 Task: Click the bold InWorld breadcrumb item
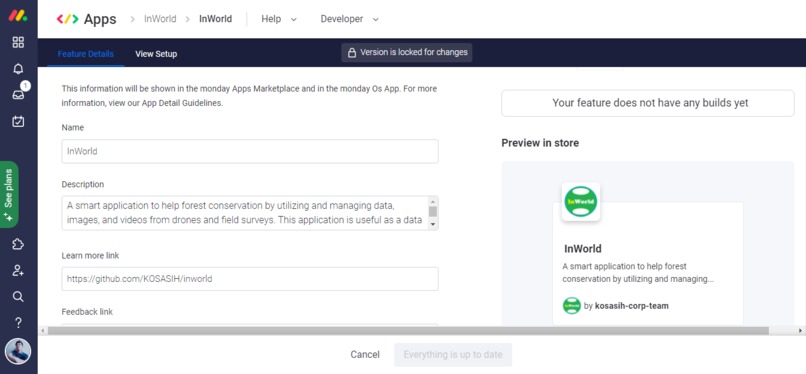point(215,19)
